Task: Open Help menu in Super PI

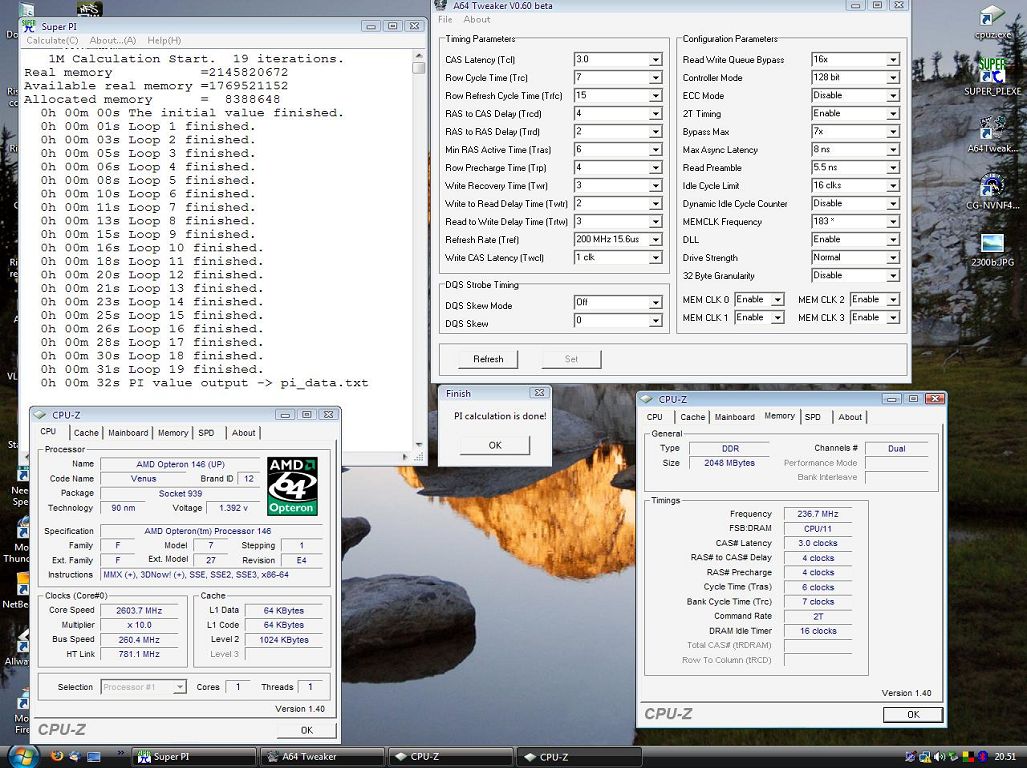Action: click(x=164, y=41)
